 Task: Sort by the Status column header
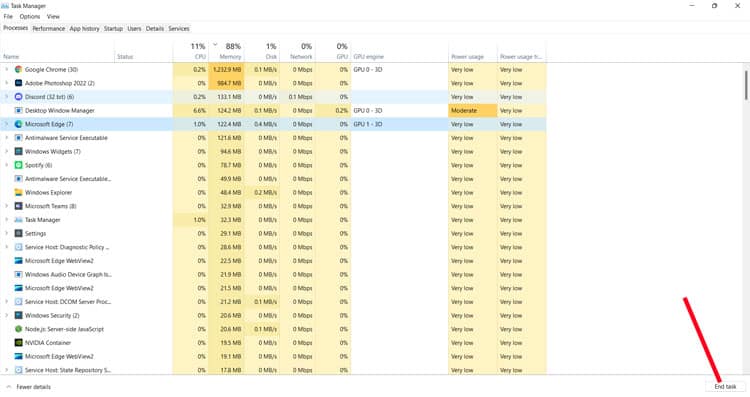coord(144,52)
